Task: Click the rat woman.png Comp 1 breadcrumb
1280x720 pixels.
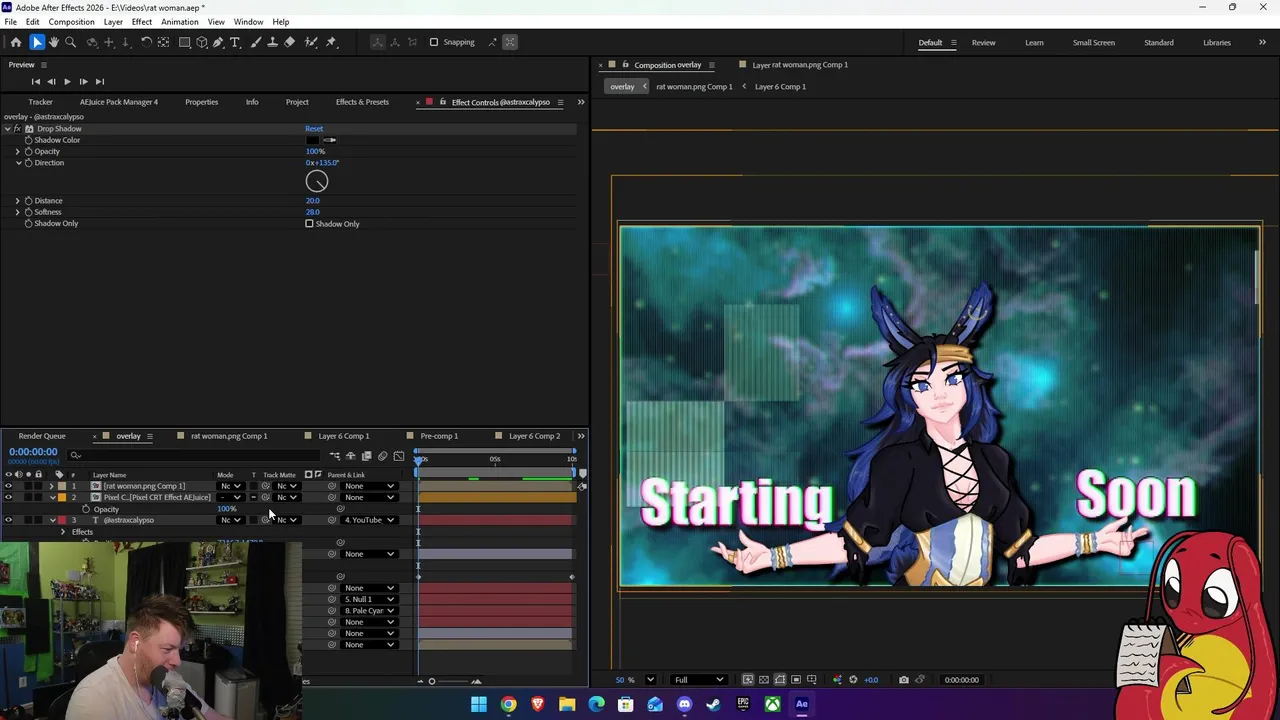Action: (694, 86)
